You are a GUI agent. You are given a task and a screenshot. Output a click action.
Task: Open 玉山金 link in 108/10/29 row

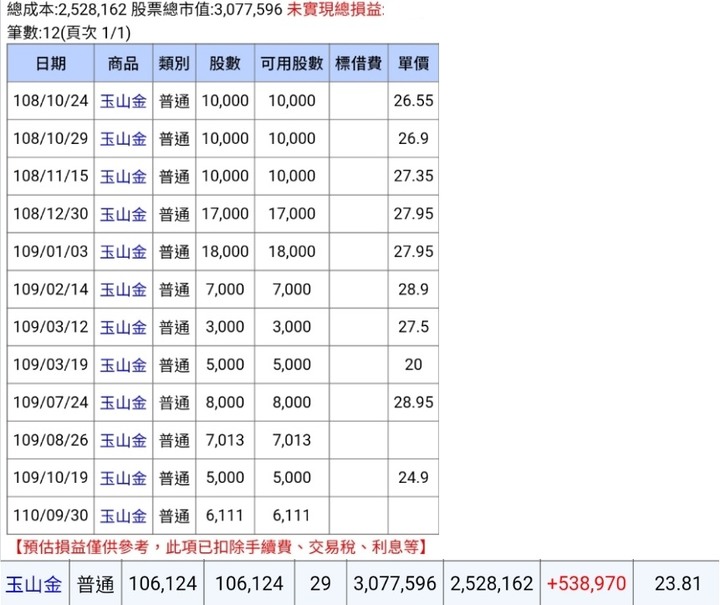pos(123,139)
